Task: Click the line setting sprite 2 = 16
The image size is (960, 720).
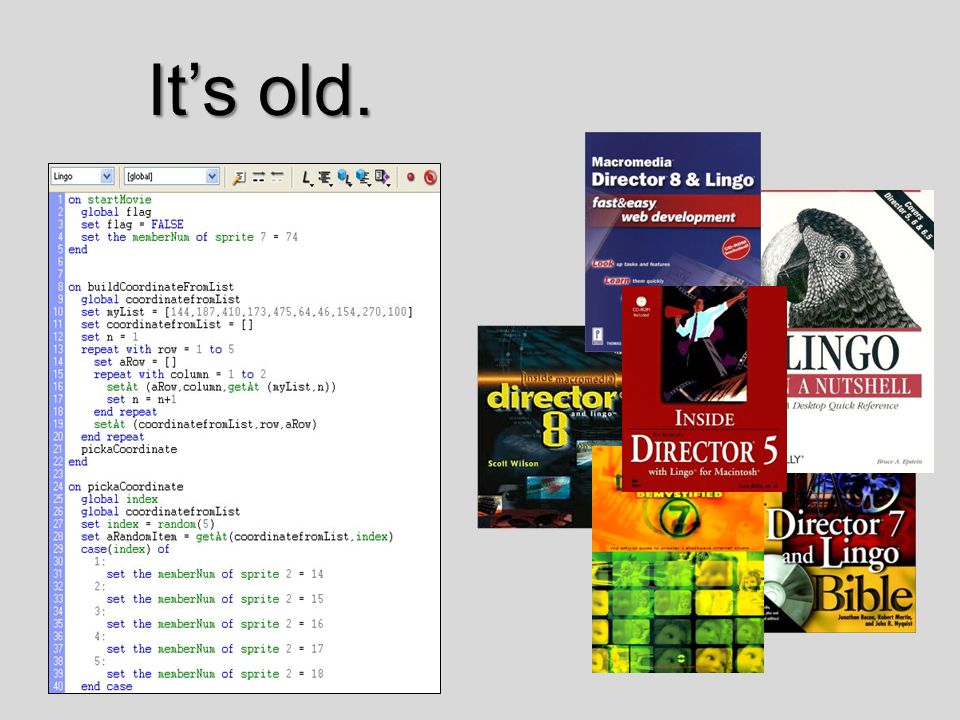Action: click(x=215, y=624)
